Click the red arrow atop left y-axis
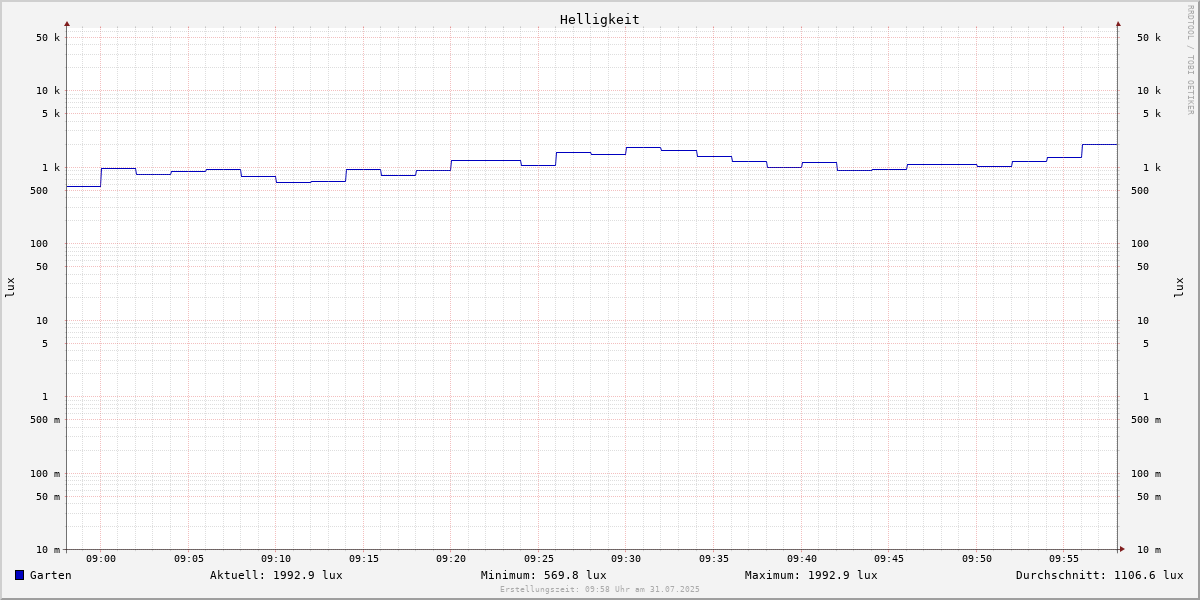1200x600 pixels. pos(67,23)
